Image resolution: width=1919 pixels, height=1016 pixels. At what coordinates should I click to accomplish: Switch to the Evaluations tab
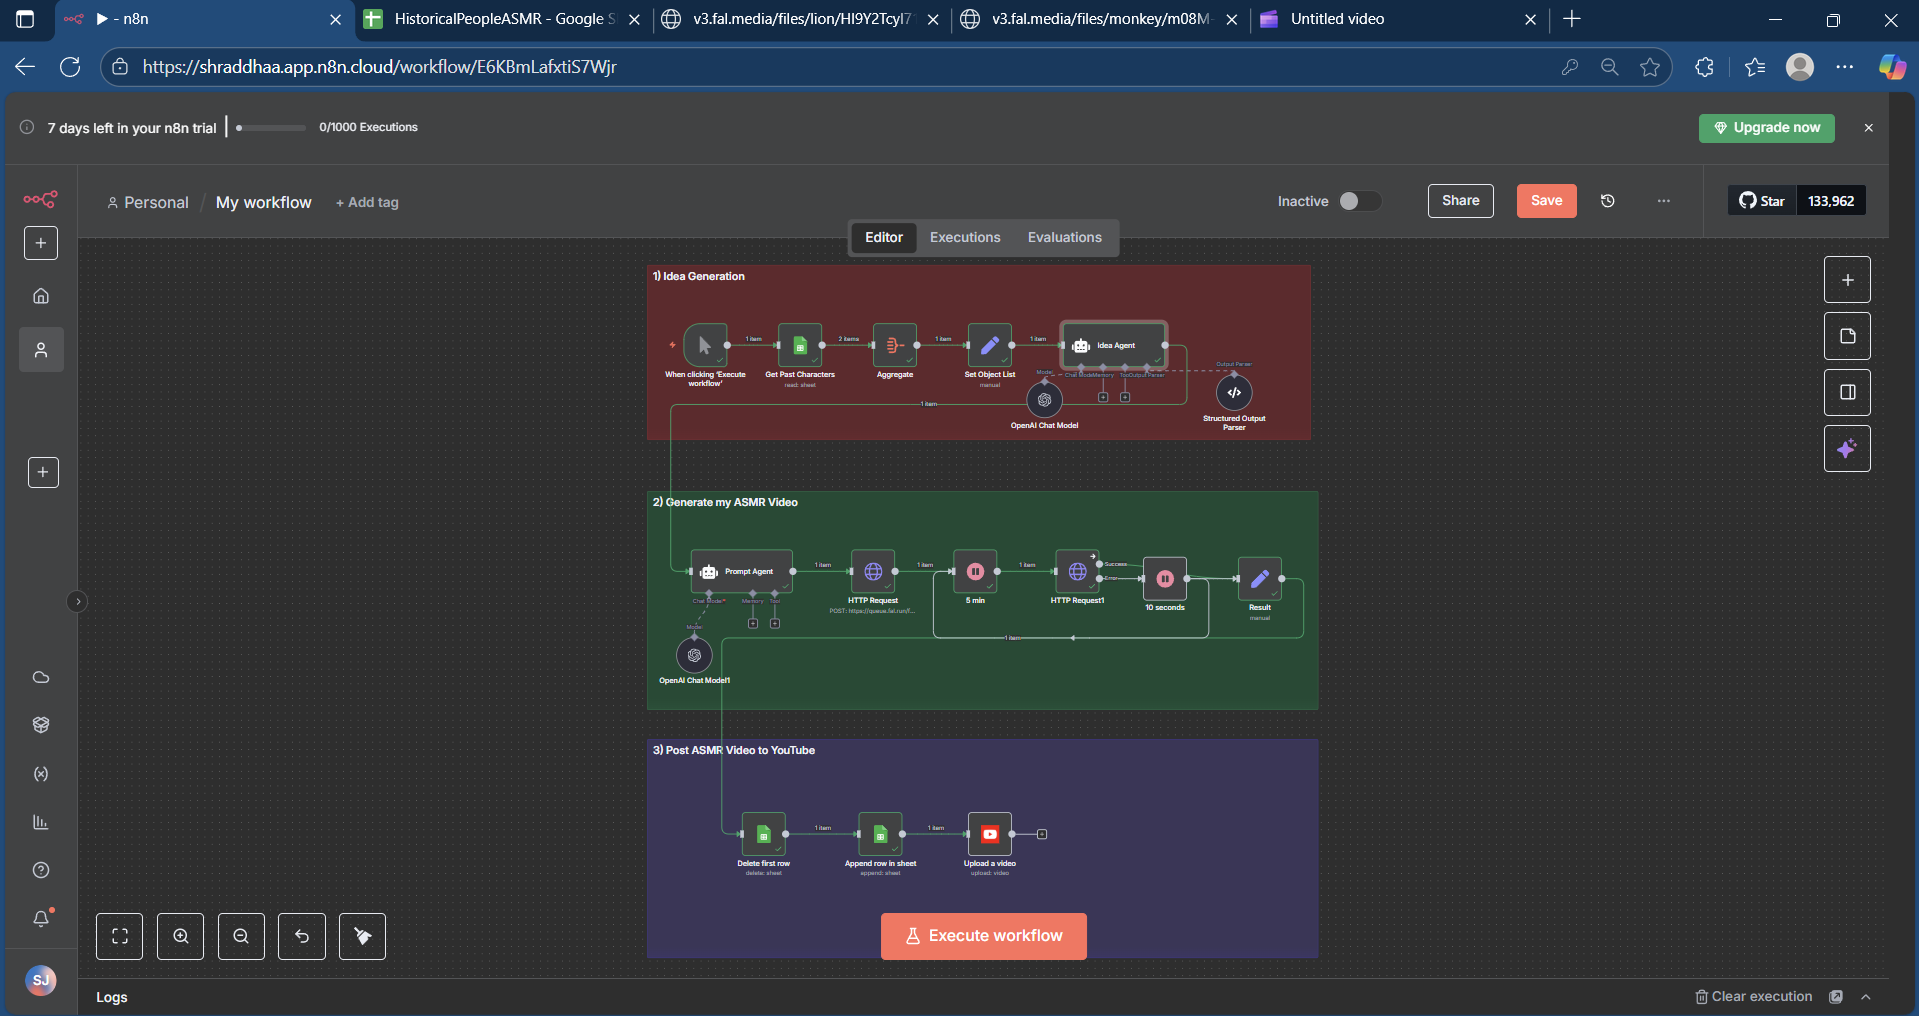coord(1065,237)
